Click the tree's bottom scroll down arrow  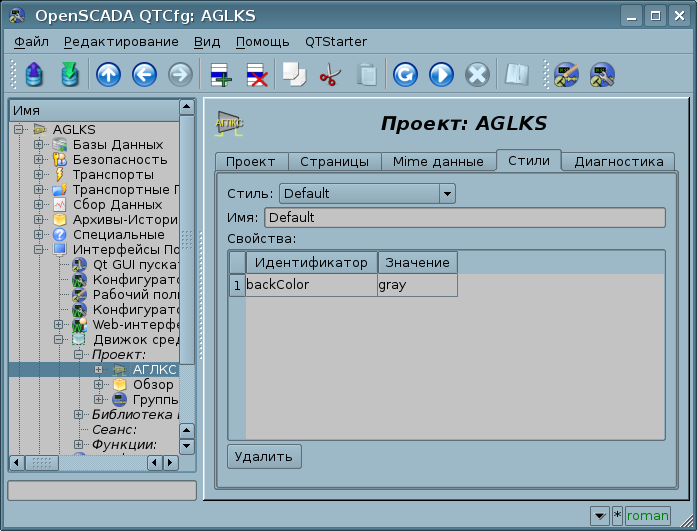[x=186, y=446]
